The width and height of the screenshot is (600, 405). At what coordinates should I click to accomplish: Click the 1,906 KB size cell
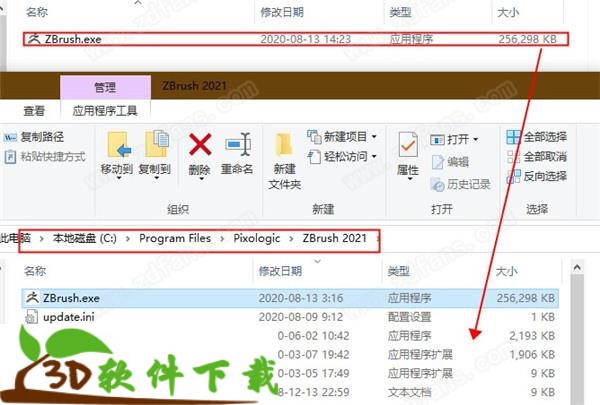pos(532,354)
